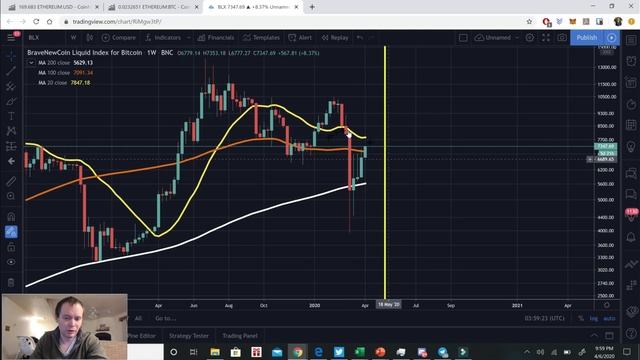Click the blue Publish button
640x360 pixels.
tap(587, 38)
